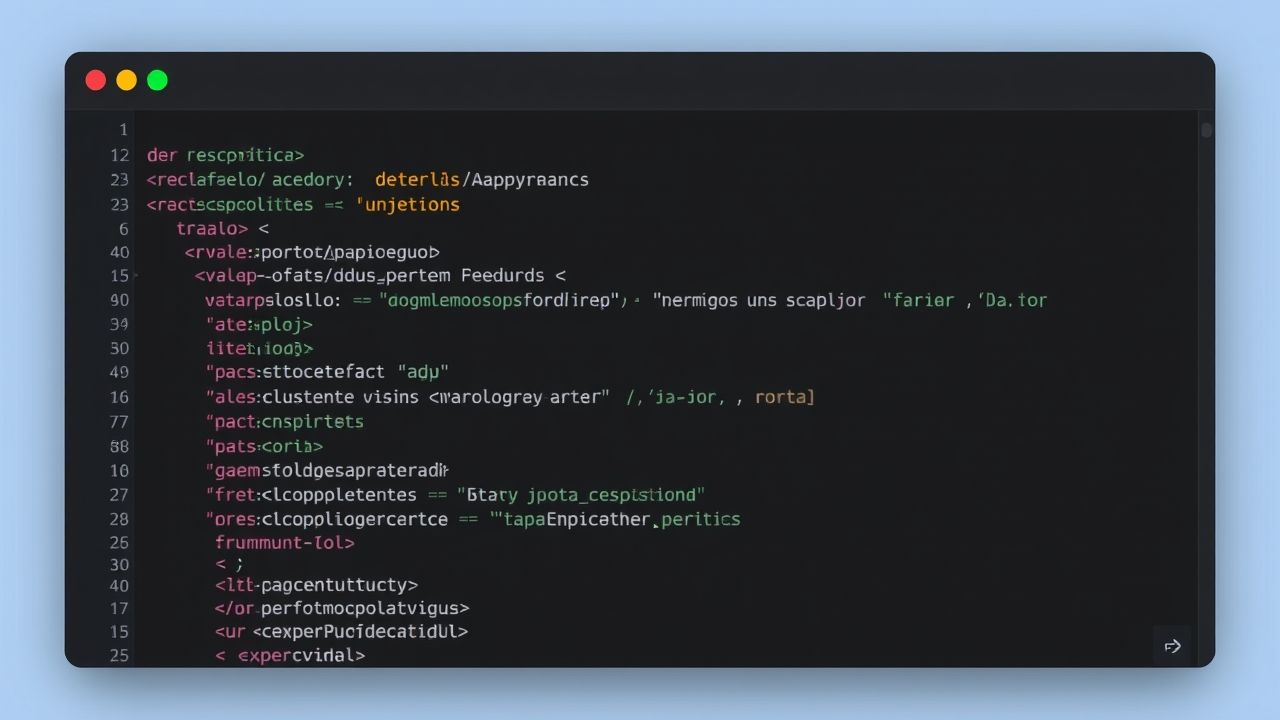Click the code text "der rescpritica>"
The width and height of the screenshot is (1280, 720).
click(x=225, y=155)
